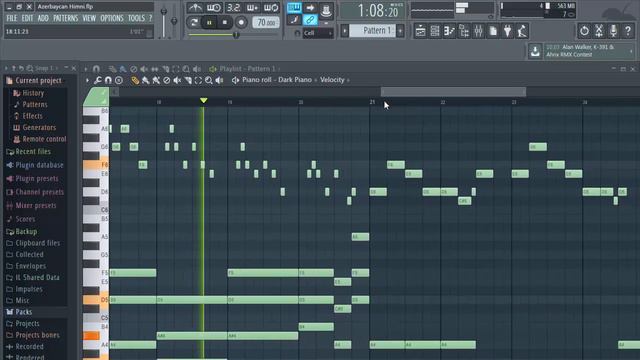This screenshot has width=640, height=360.
Task: Toggle typing keyboard to piano
Action: (294, 8)
